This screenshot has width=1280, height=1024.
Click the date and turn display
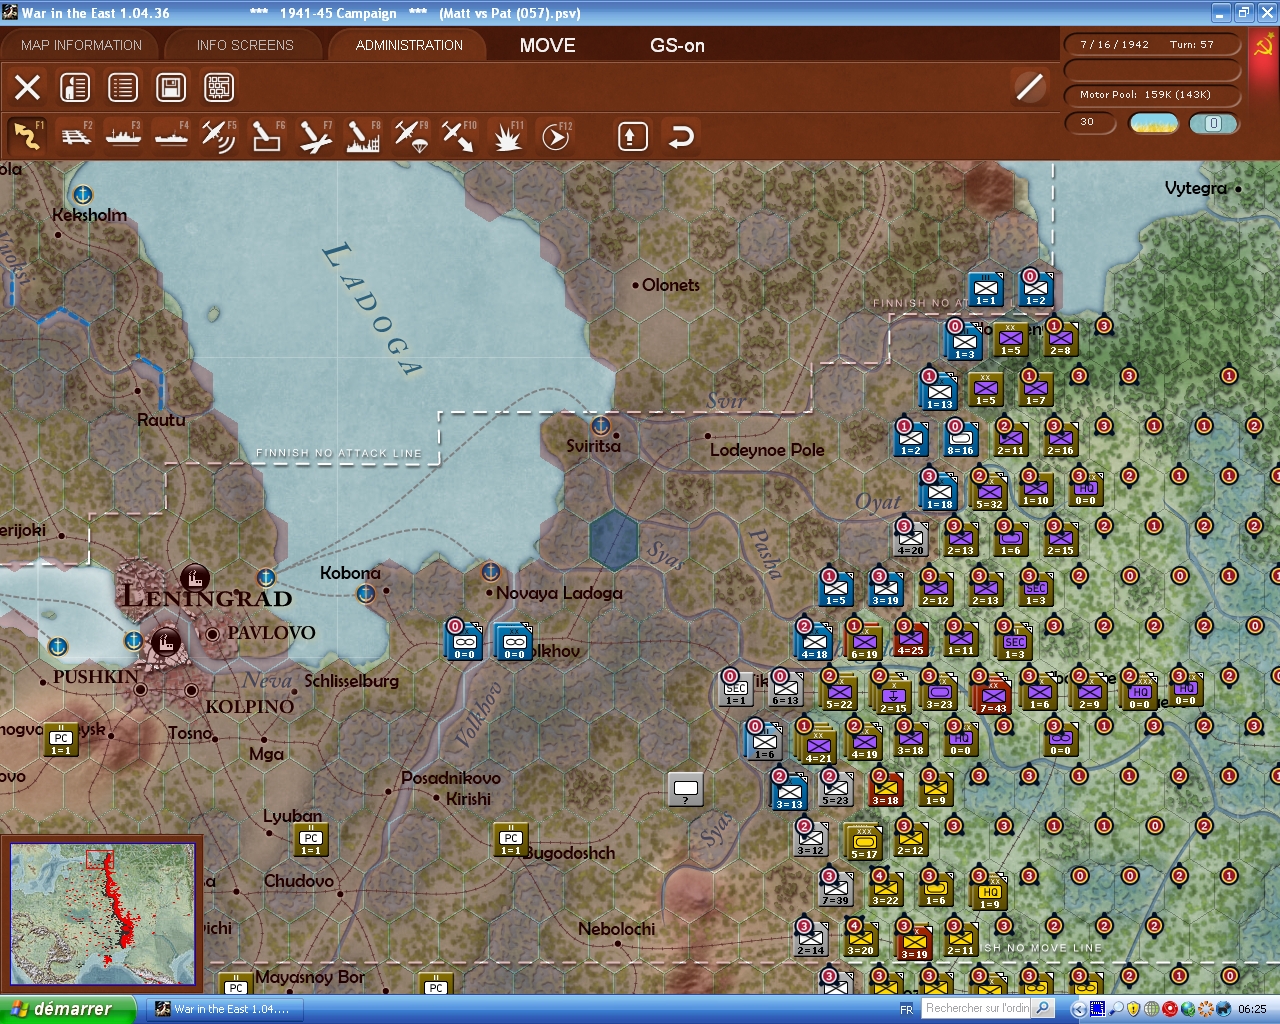pos(1153,45)
